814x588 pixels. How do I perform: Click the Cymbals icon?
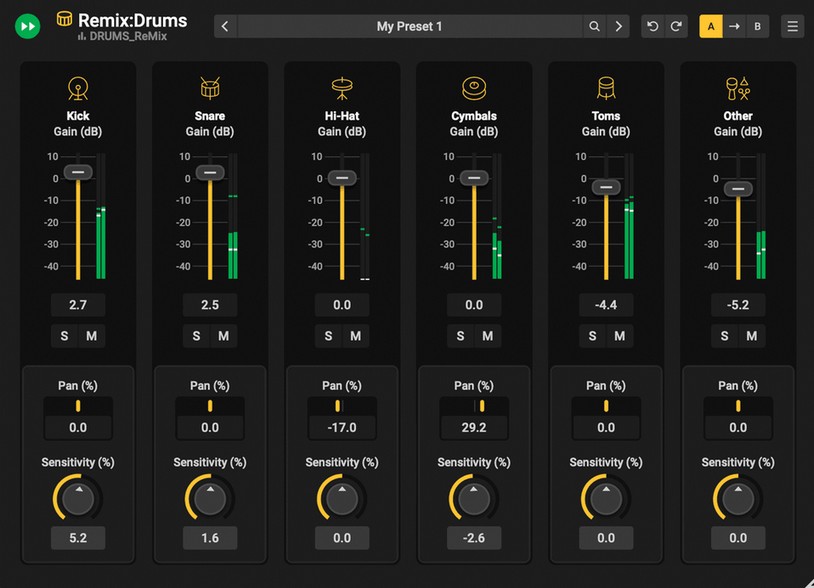click(x=474, y=88)
